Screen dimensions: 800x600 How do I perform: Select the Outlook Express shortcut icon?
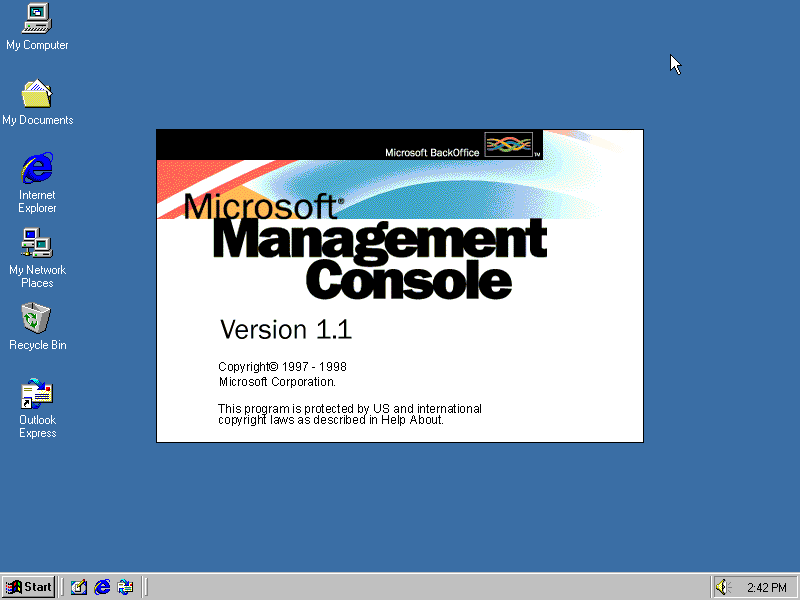pos(37,393)
